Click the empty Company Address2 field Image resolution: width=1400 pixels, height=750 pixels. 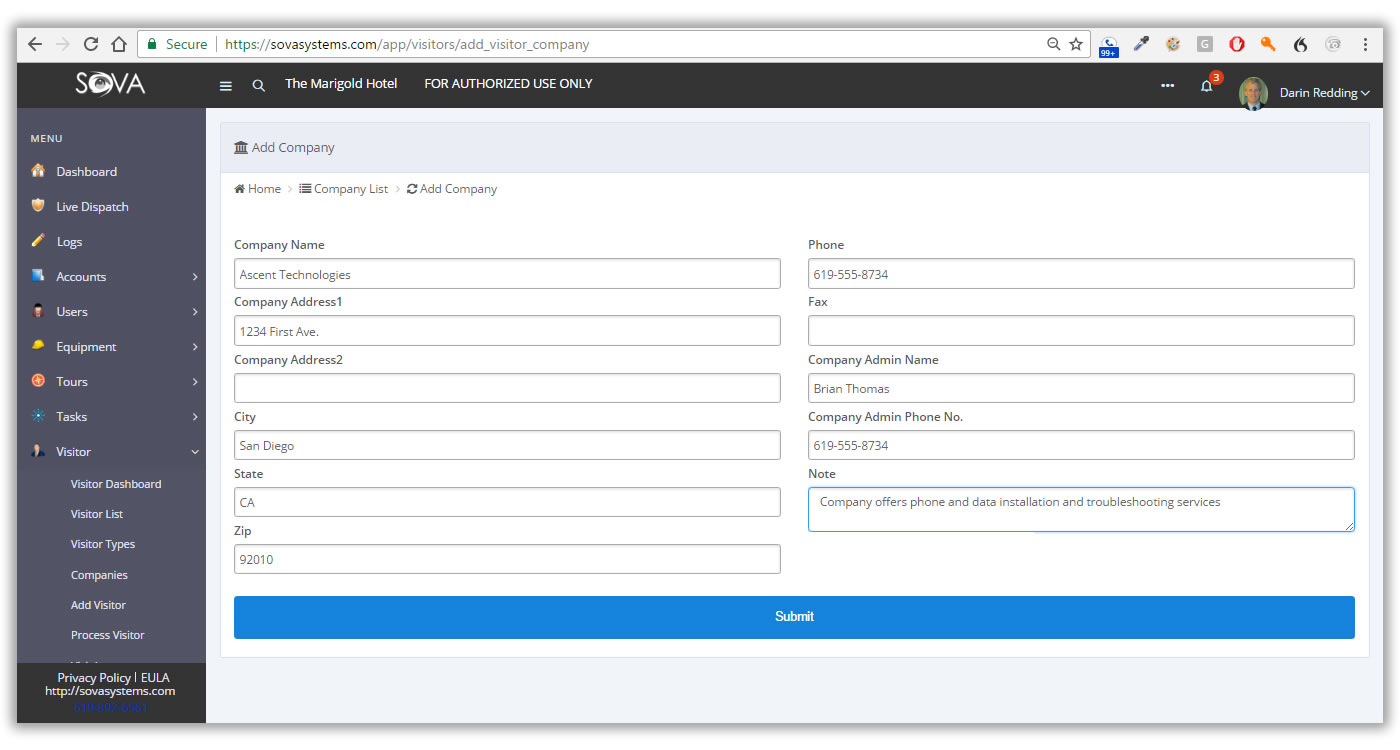pos(507,388)
